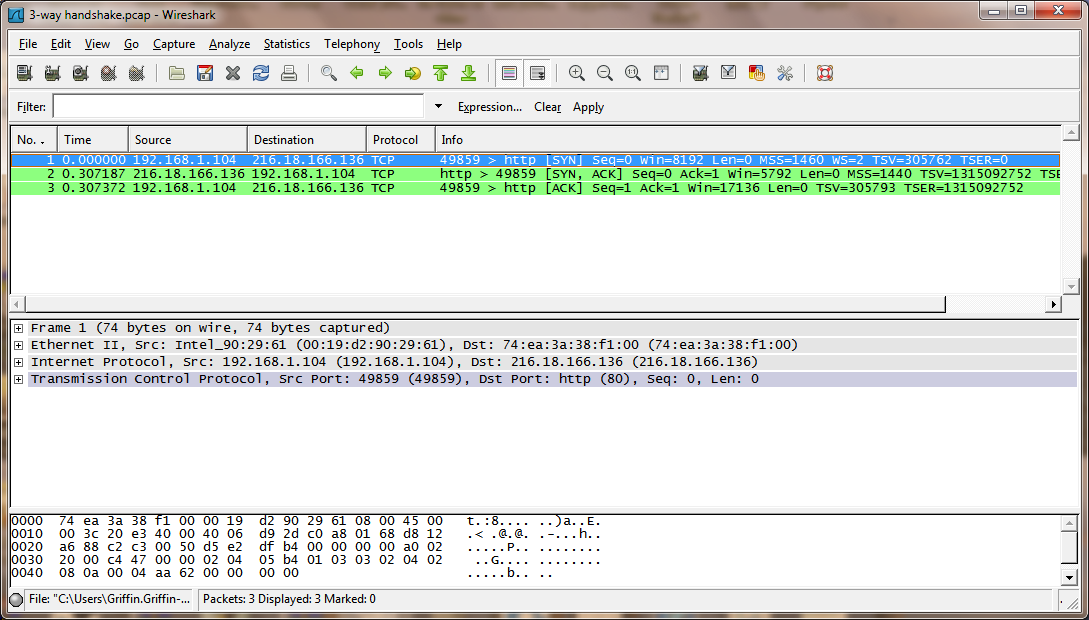Expand the Ethernet II tree node

[x=18, y=345]
